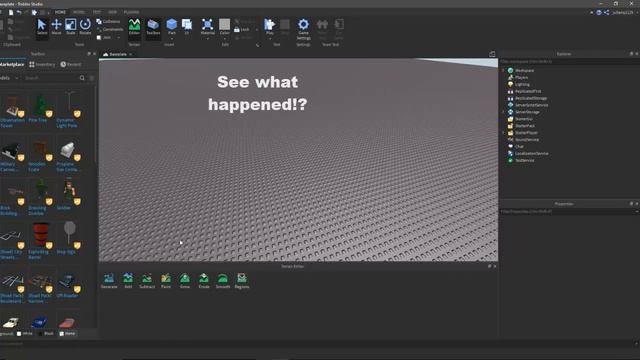The image size is (640, 360).
Task: Select the Paint terrain tool
Action: point(166,281)
